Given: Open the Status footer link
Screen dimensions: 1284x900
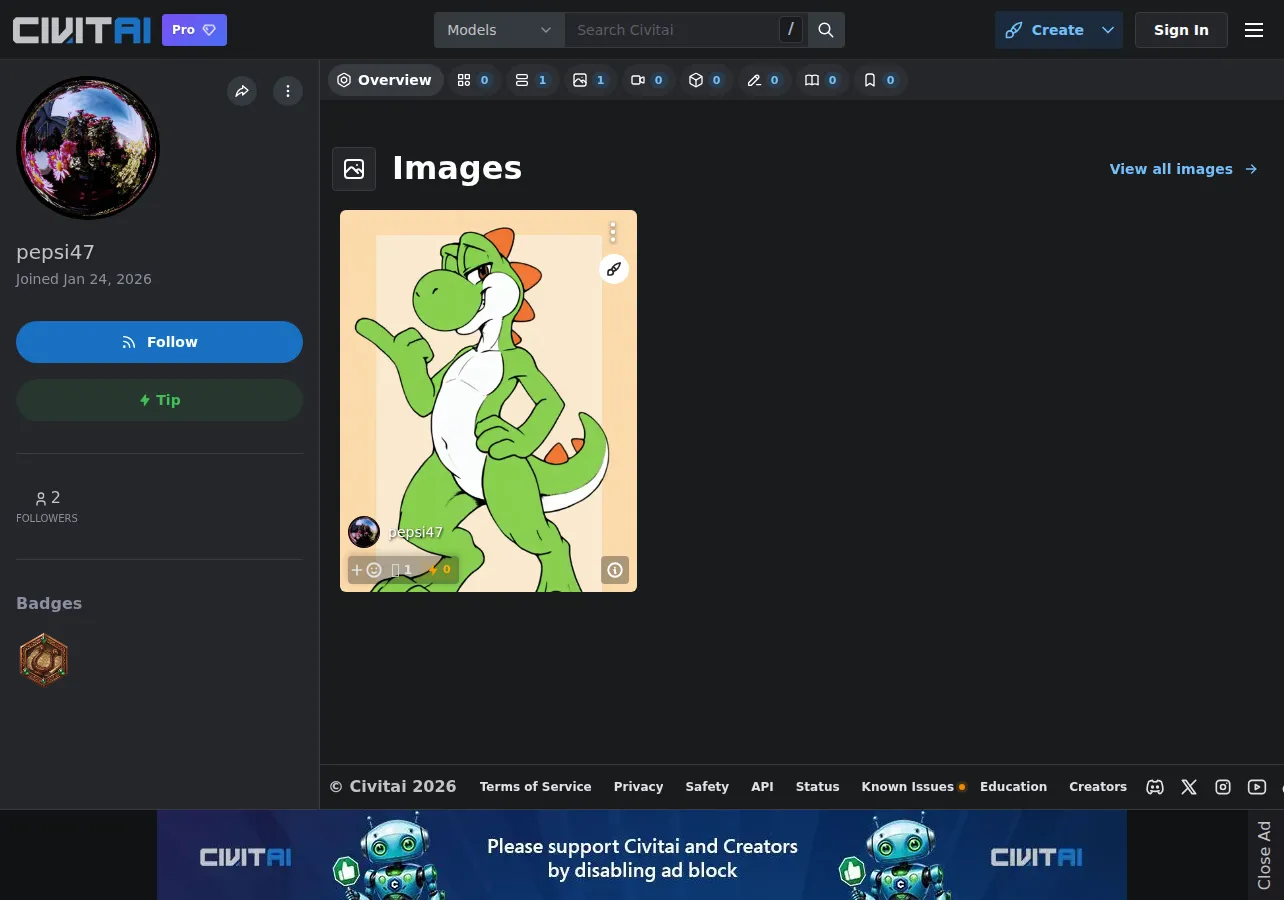Looking at the screenshot, I should pos(818,787).
